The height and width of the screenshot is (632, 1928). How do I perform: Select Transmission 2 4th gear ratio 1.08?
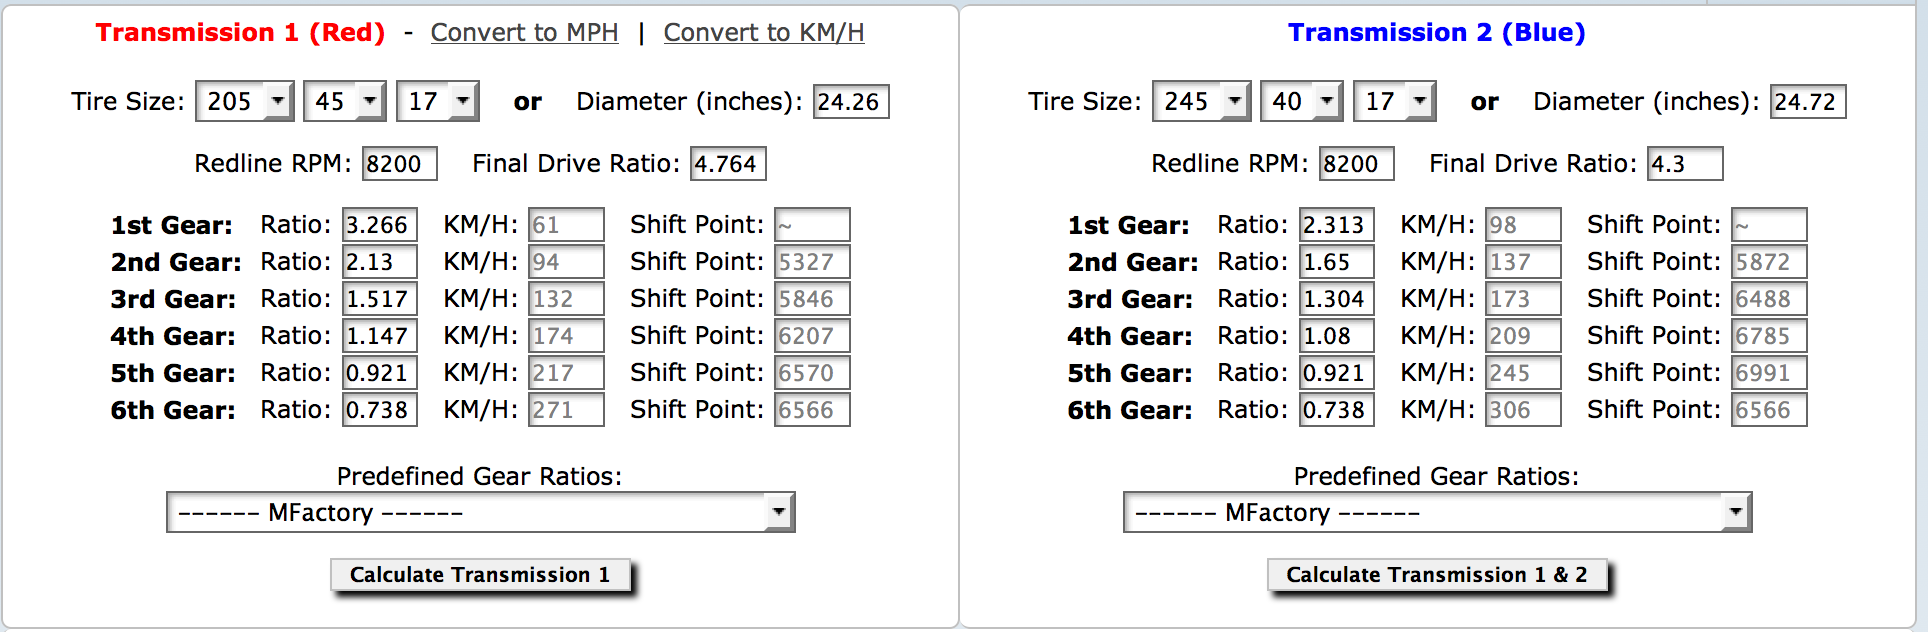tap(1337, 336)
